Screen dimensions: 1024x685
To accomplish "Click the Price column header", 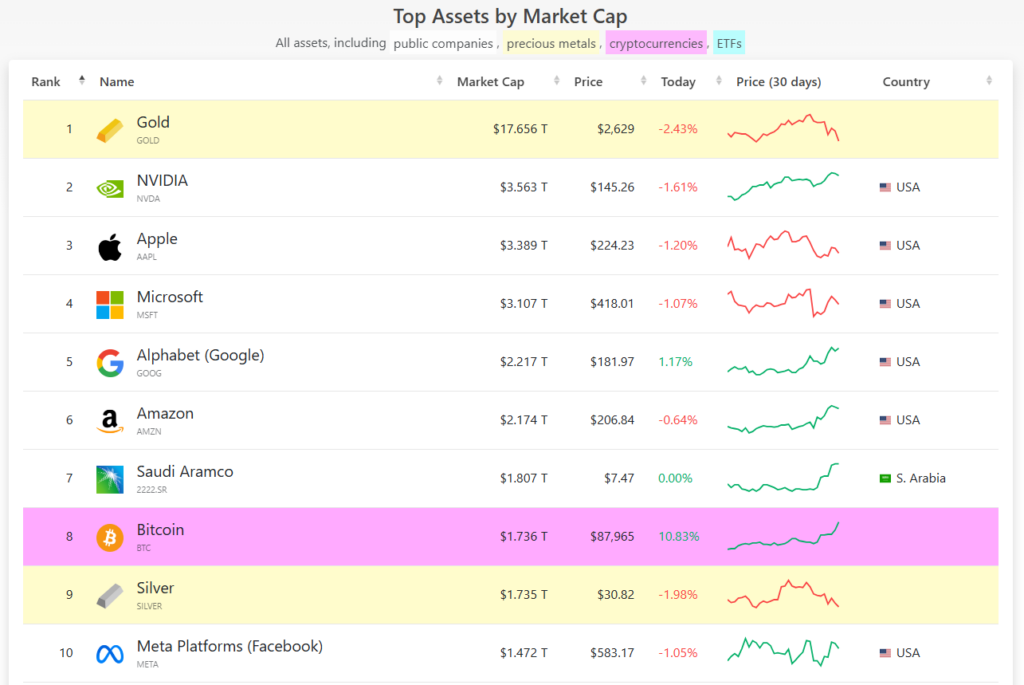I will coord(588,82).
